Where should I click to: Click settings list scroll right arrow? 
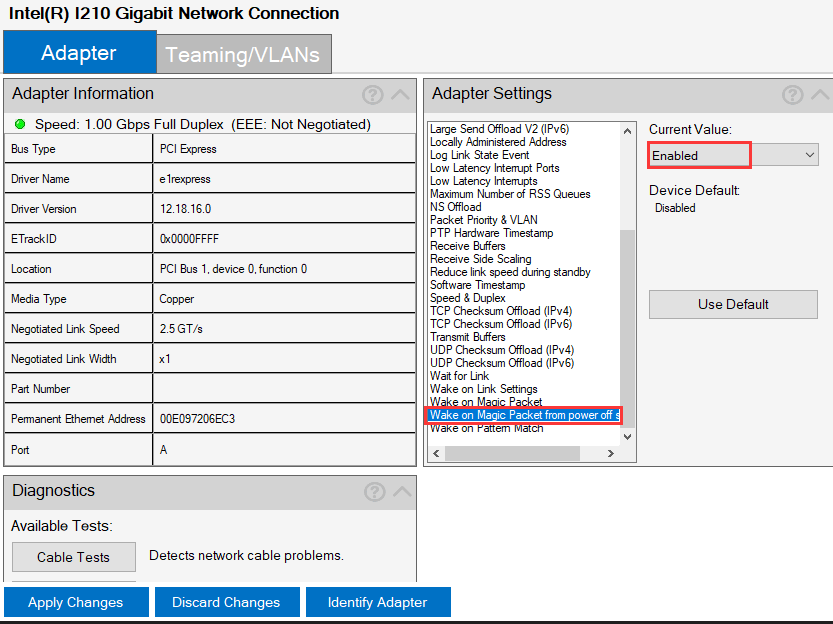tap(611, 454)
